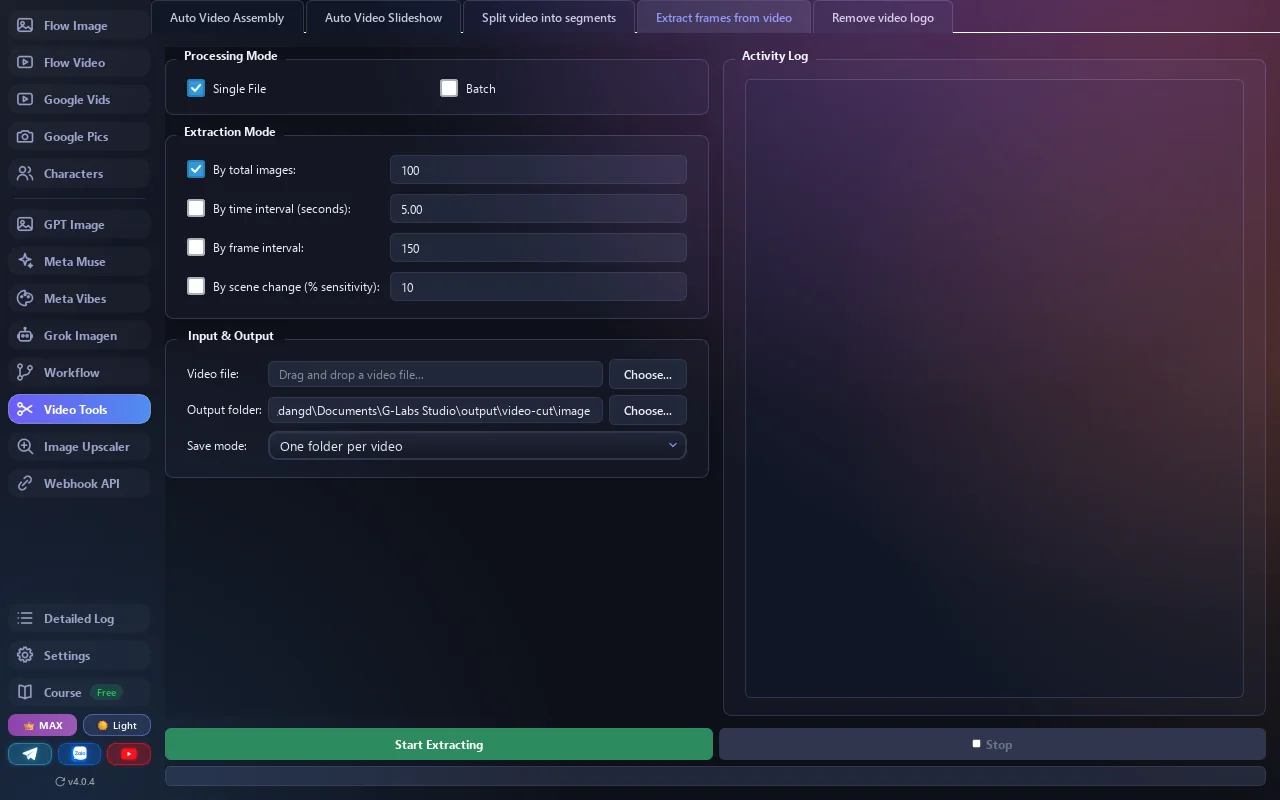
Task: Enable By scene change sensitivity checkbox
Action: 196,286
